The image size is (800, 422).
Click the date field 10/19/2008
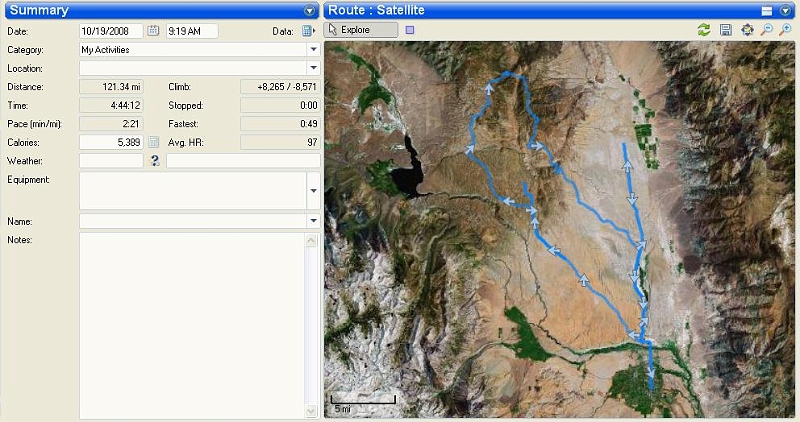pos(111,31)
